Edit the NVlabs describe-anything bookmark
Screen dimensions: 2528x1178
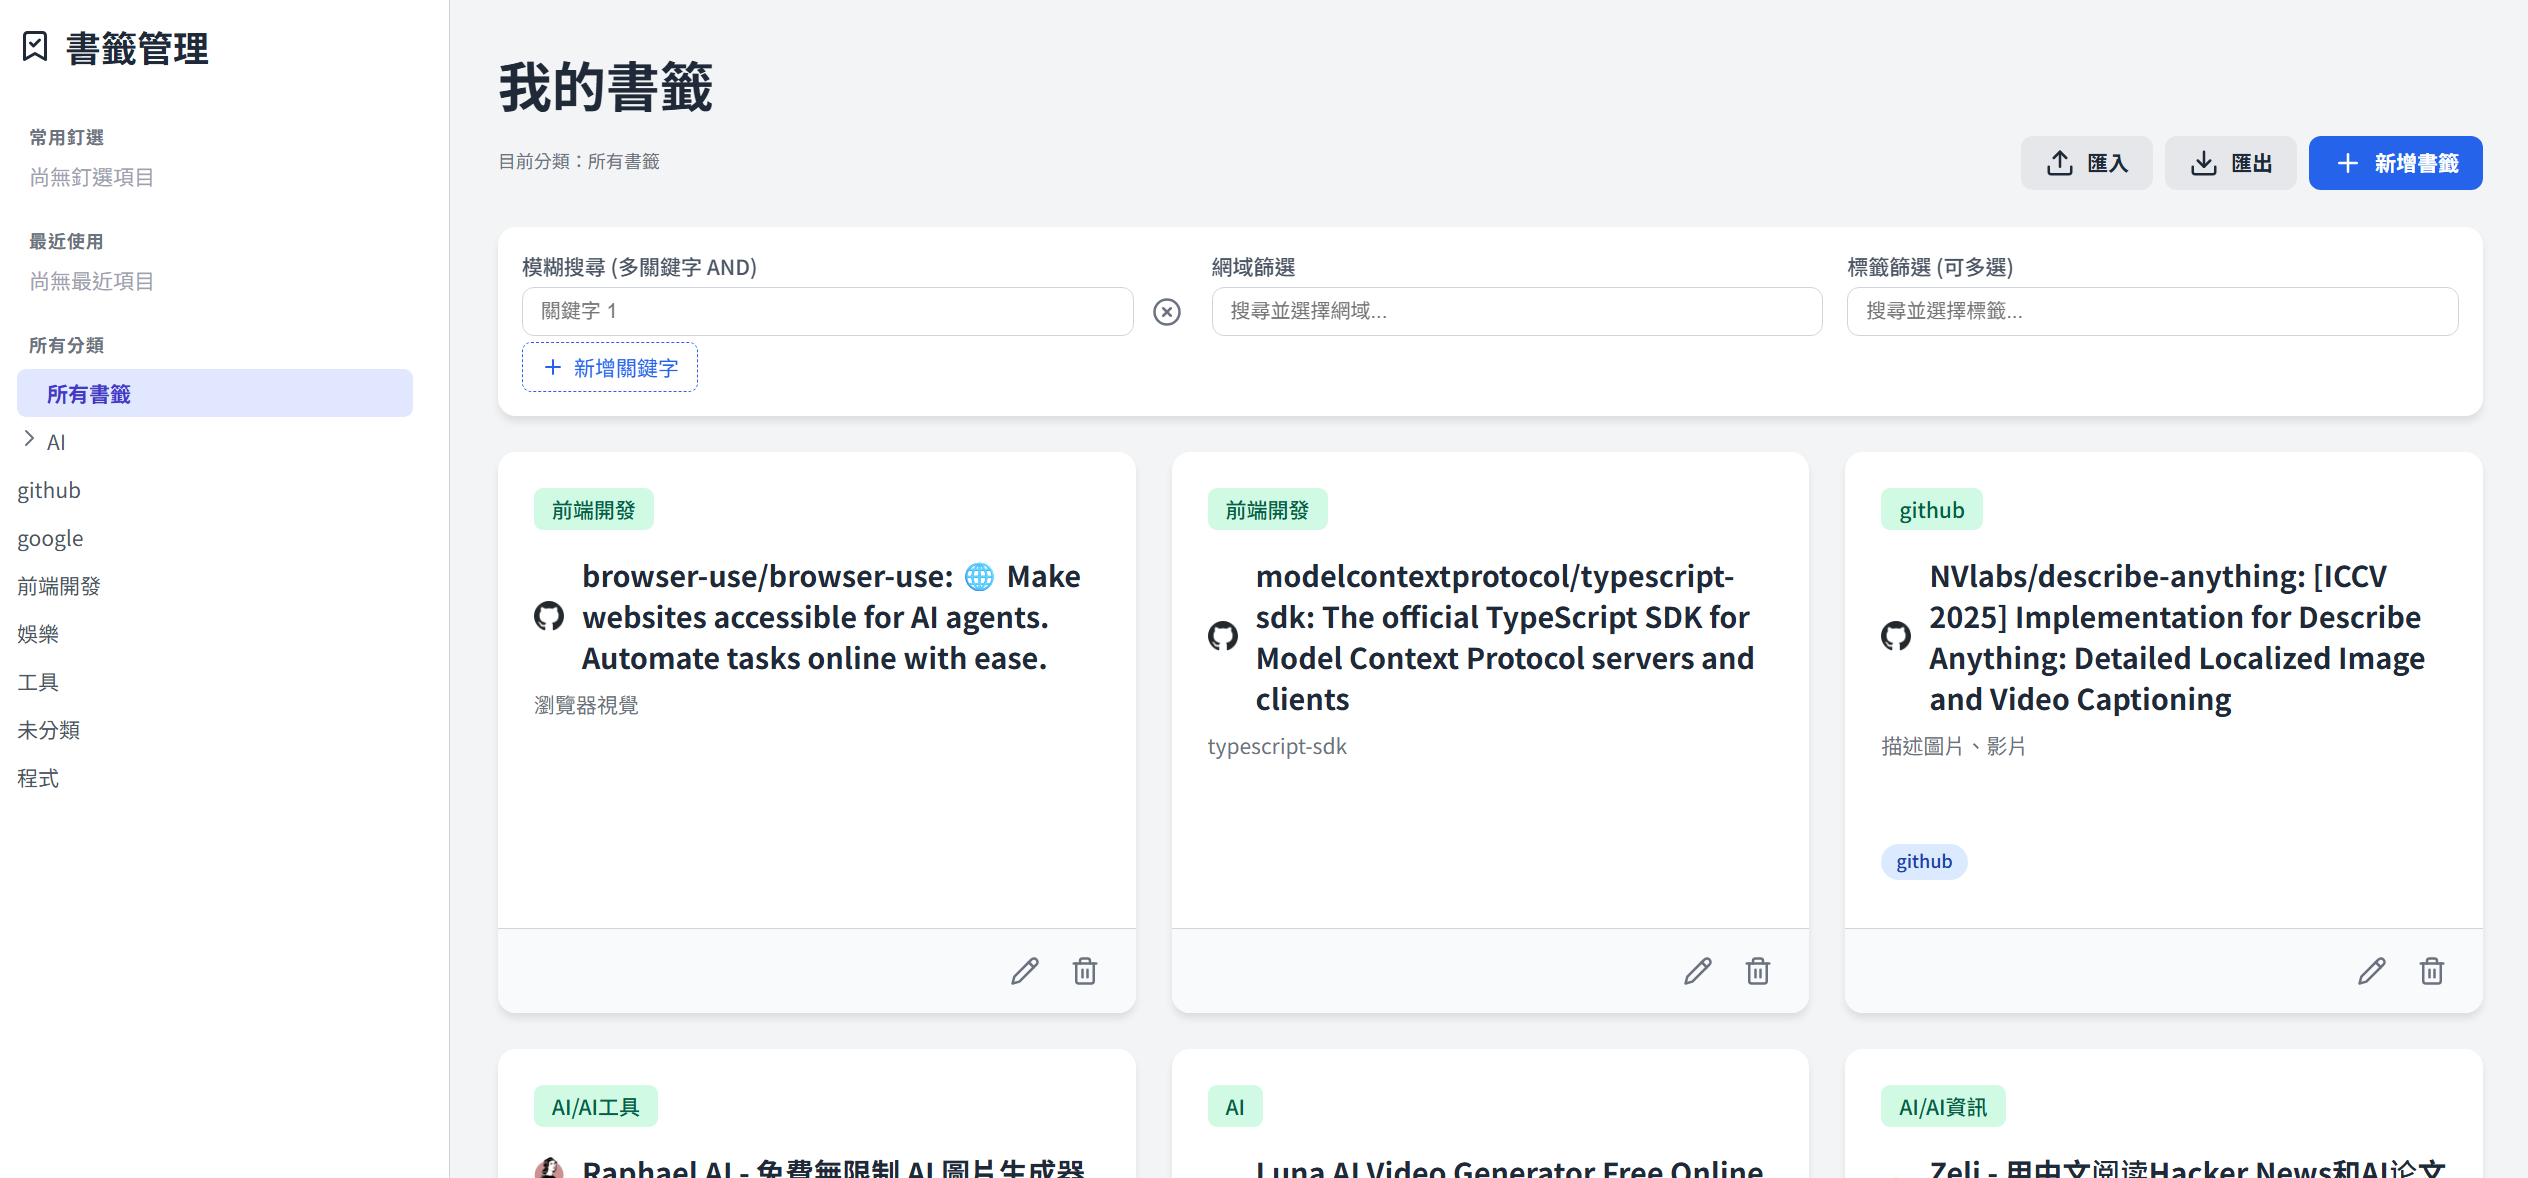[2371, 971]
